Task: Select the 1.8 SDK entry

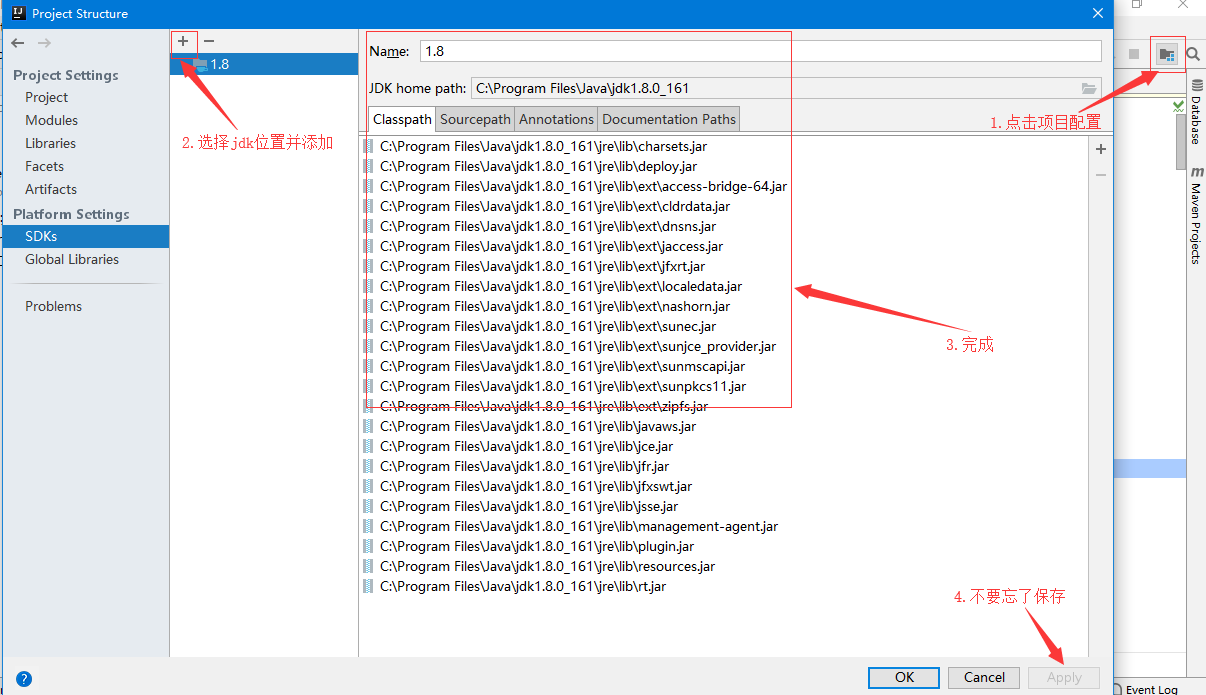Action: 264,64
